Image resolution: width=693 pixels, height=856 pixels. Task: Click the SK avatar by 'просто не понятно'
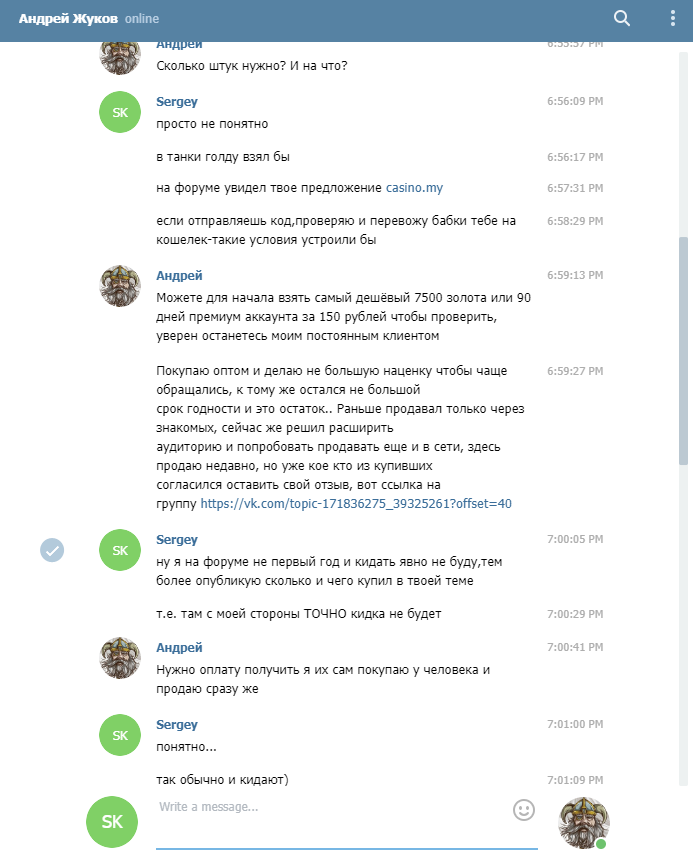[120, 112]
